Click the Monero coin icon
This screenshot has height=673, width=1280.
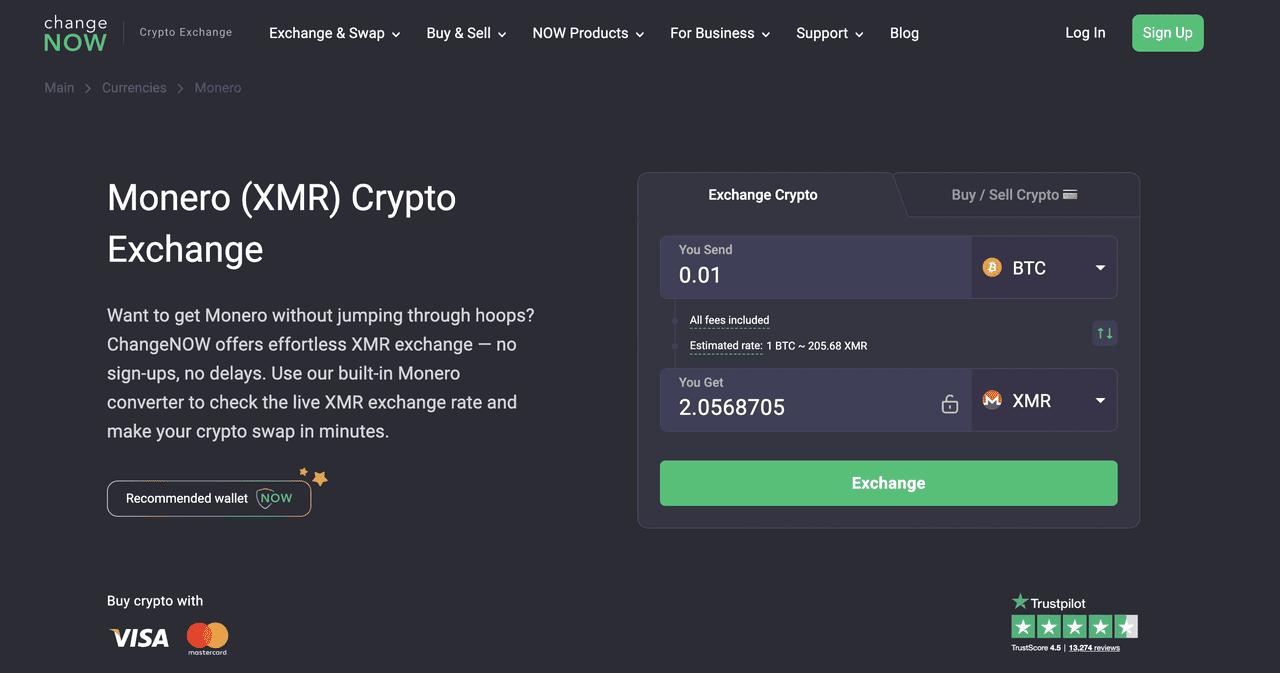(992, 400)
